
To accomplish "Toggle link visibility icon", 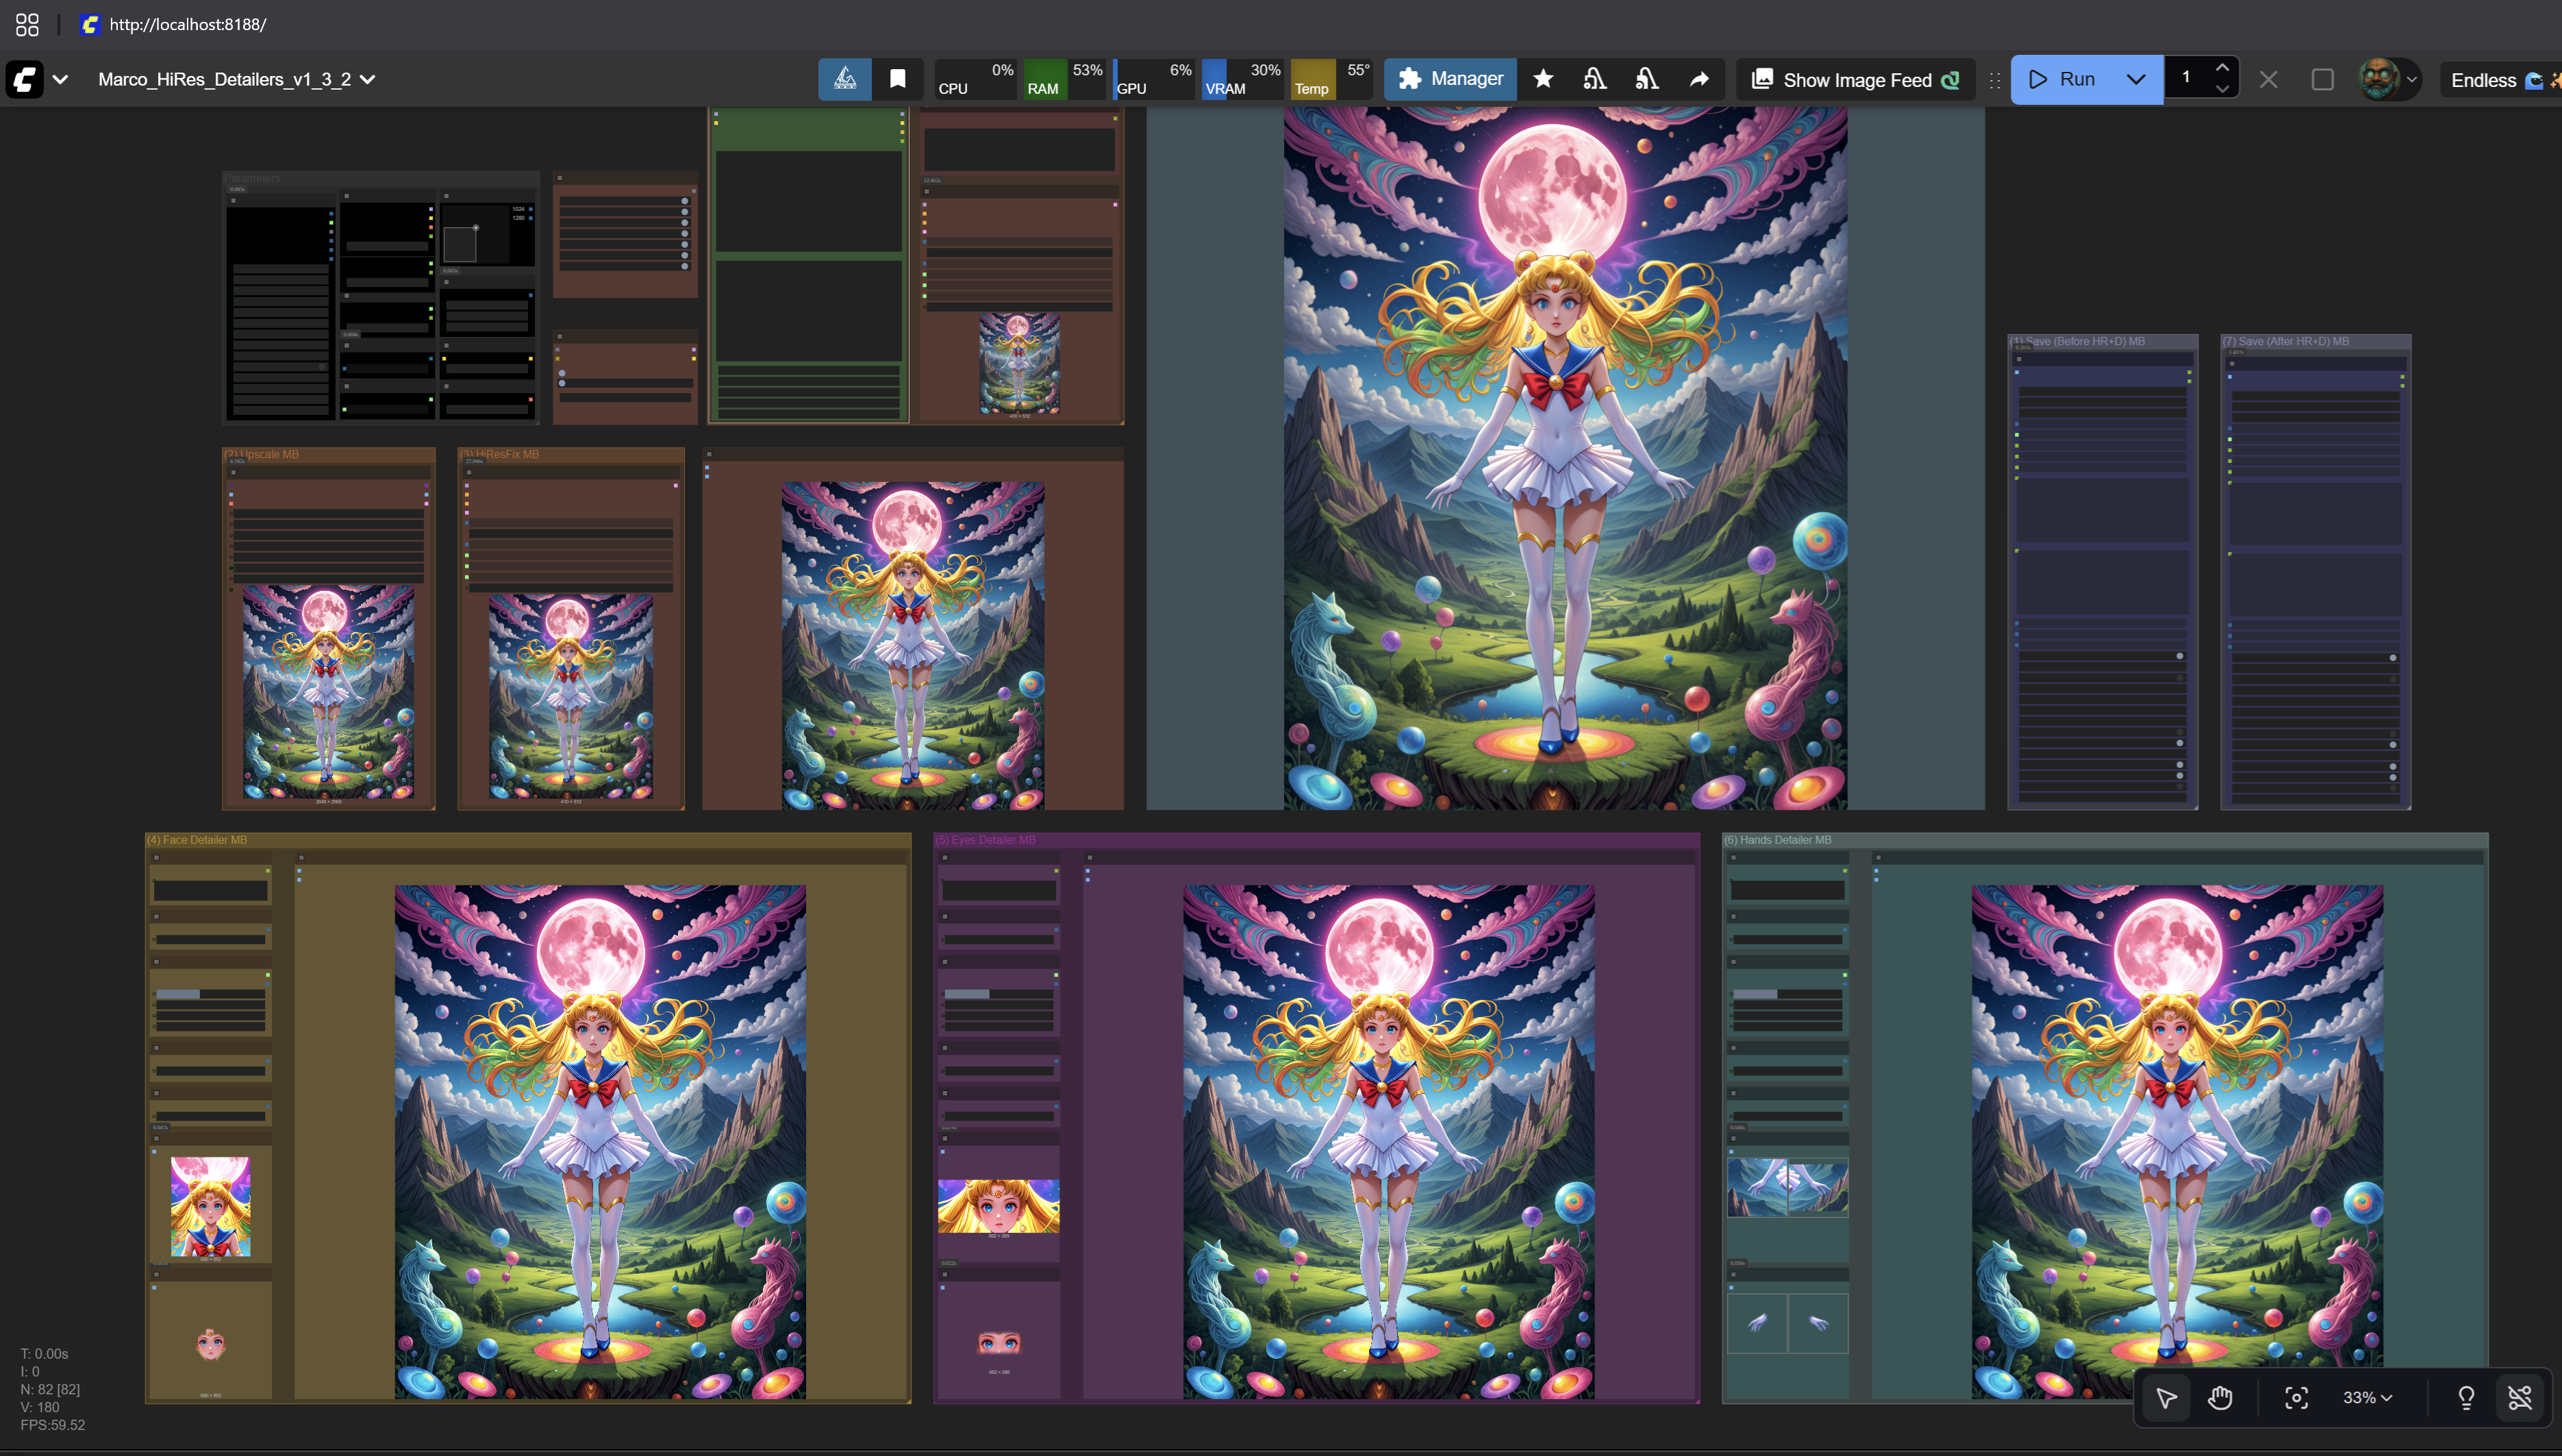I will point(2520,1397).
